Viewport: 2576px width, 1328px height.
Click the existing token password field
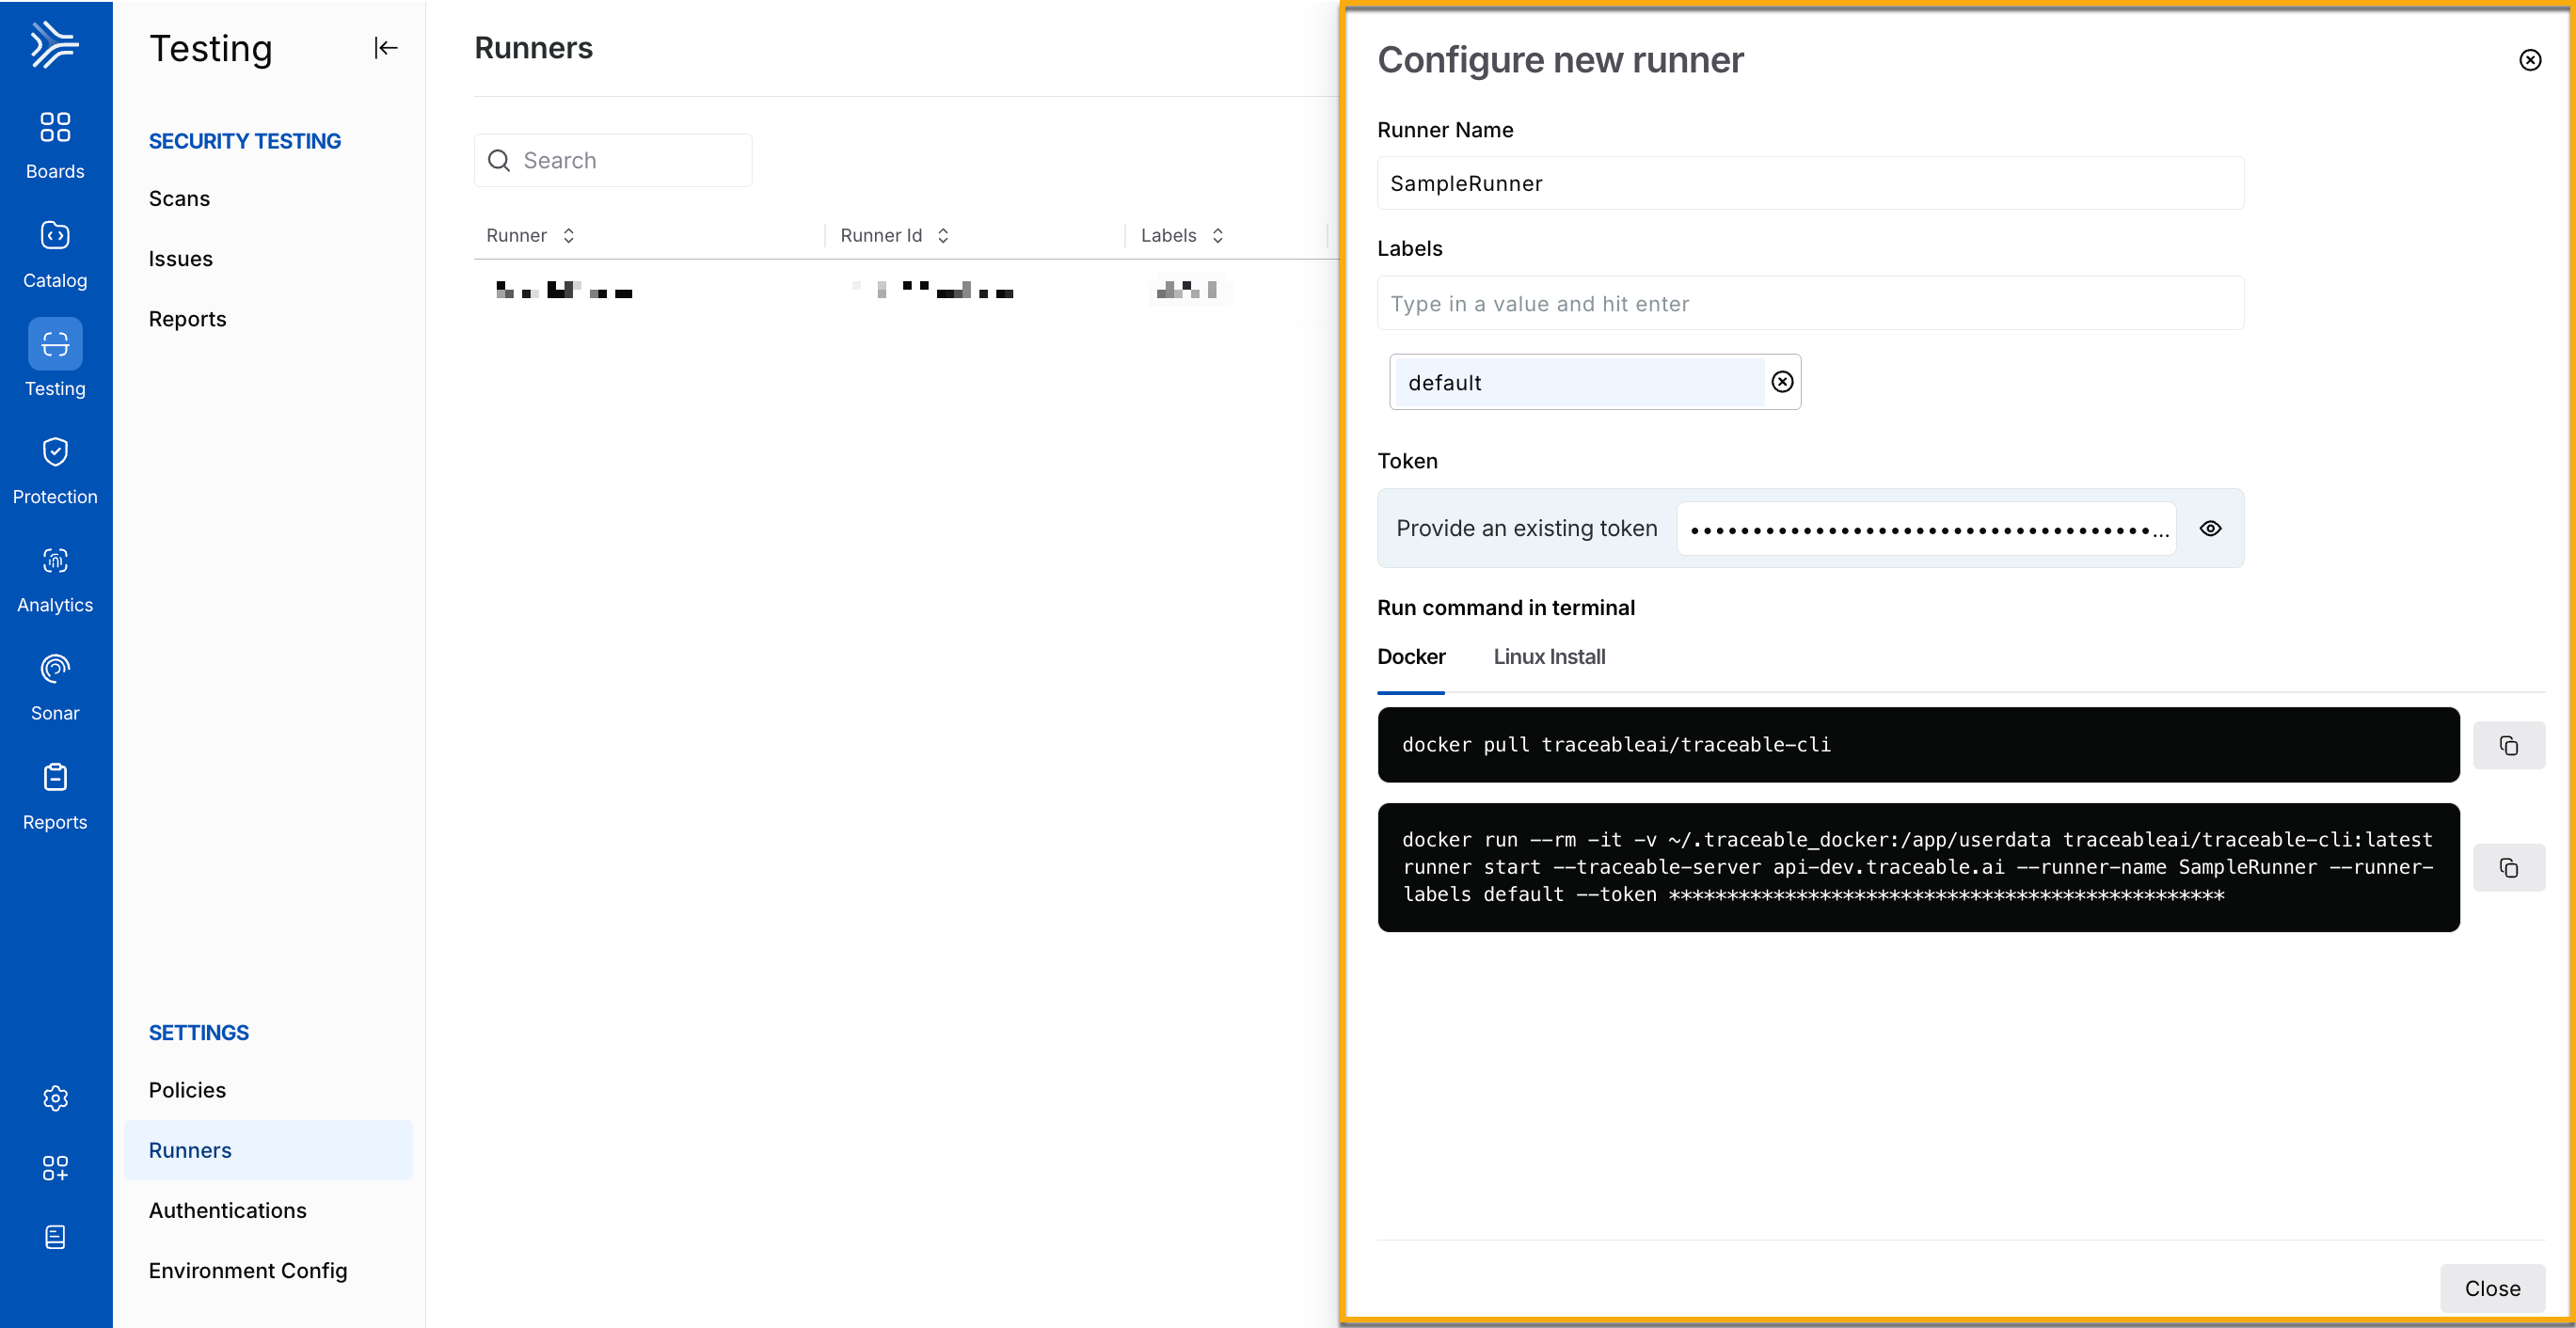1925,528
